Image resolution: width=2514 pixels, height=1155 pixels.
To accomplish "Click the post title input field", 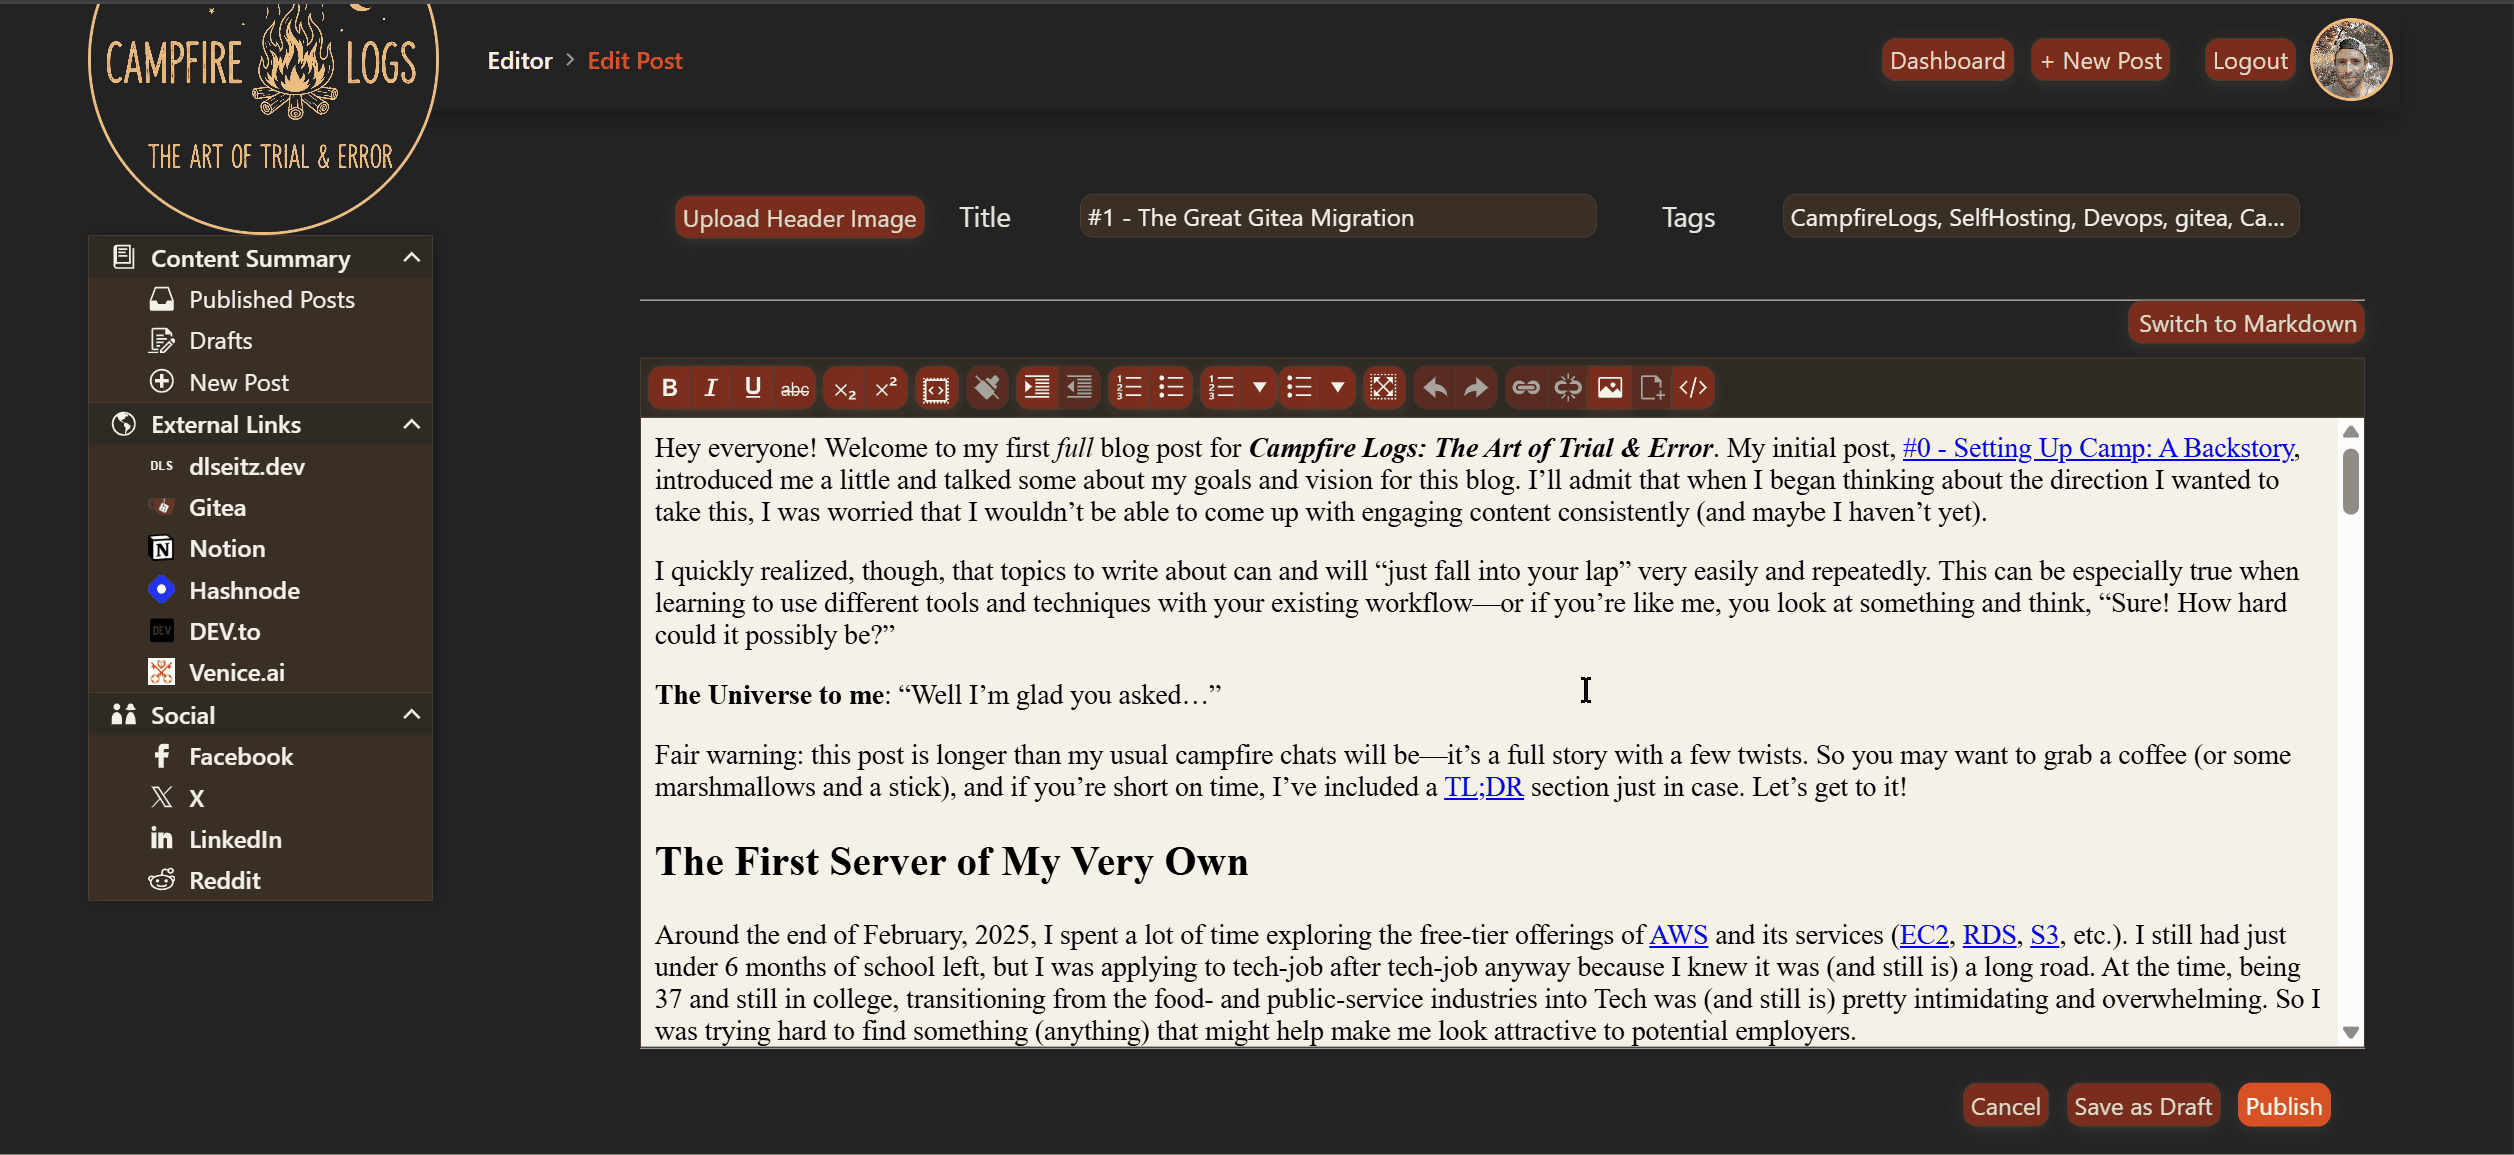I will pos(1338,216).
